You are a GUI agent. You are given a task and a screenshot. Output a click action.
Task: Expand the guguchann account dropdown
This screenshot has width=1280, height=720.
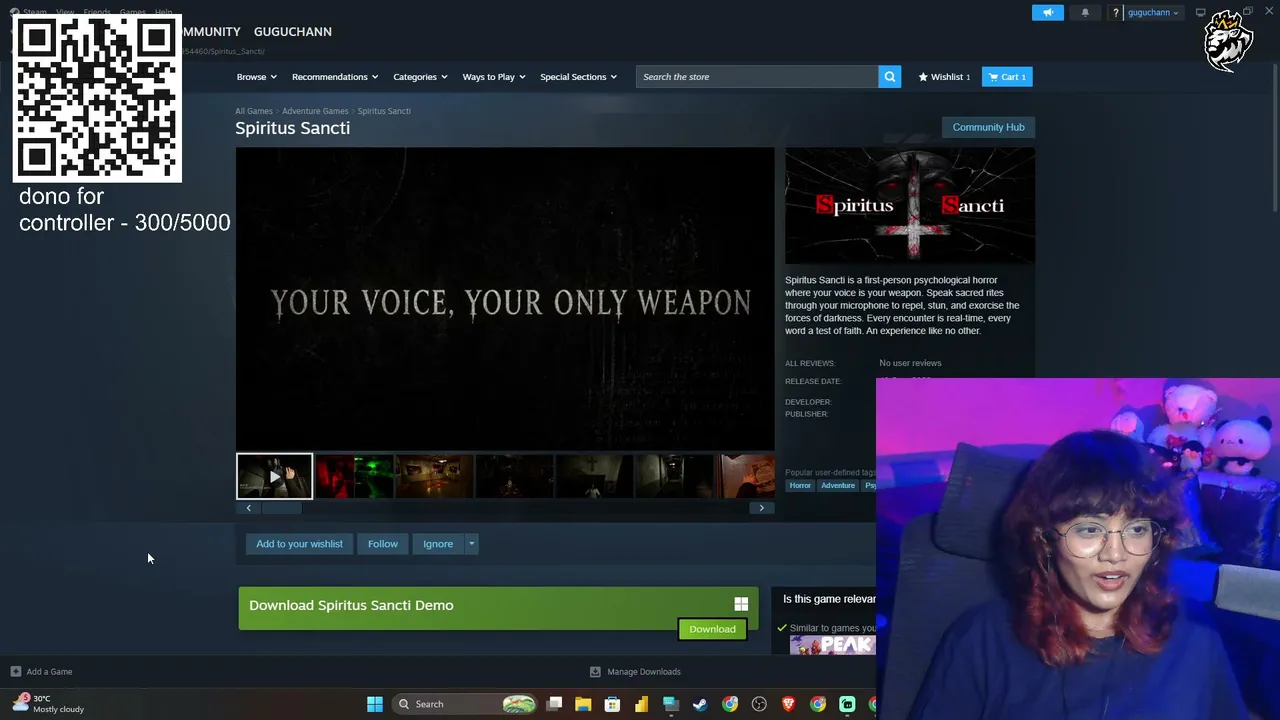click(1153, 13)
